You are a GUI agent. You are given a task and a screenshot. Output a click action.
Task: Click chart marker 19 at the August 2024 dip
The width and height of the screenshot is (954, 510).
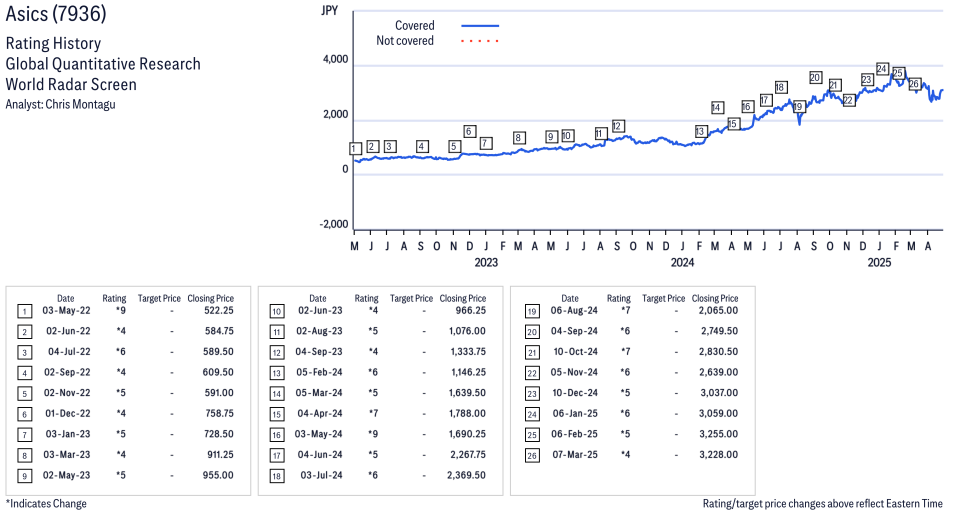(798, 107)
